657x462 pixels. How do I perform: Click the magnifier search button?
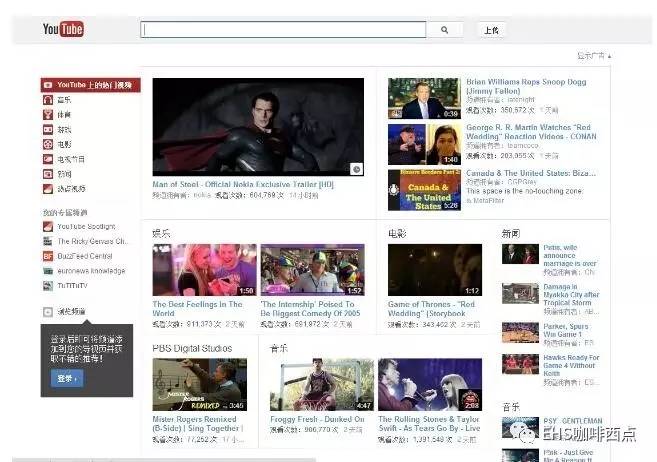445,30
